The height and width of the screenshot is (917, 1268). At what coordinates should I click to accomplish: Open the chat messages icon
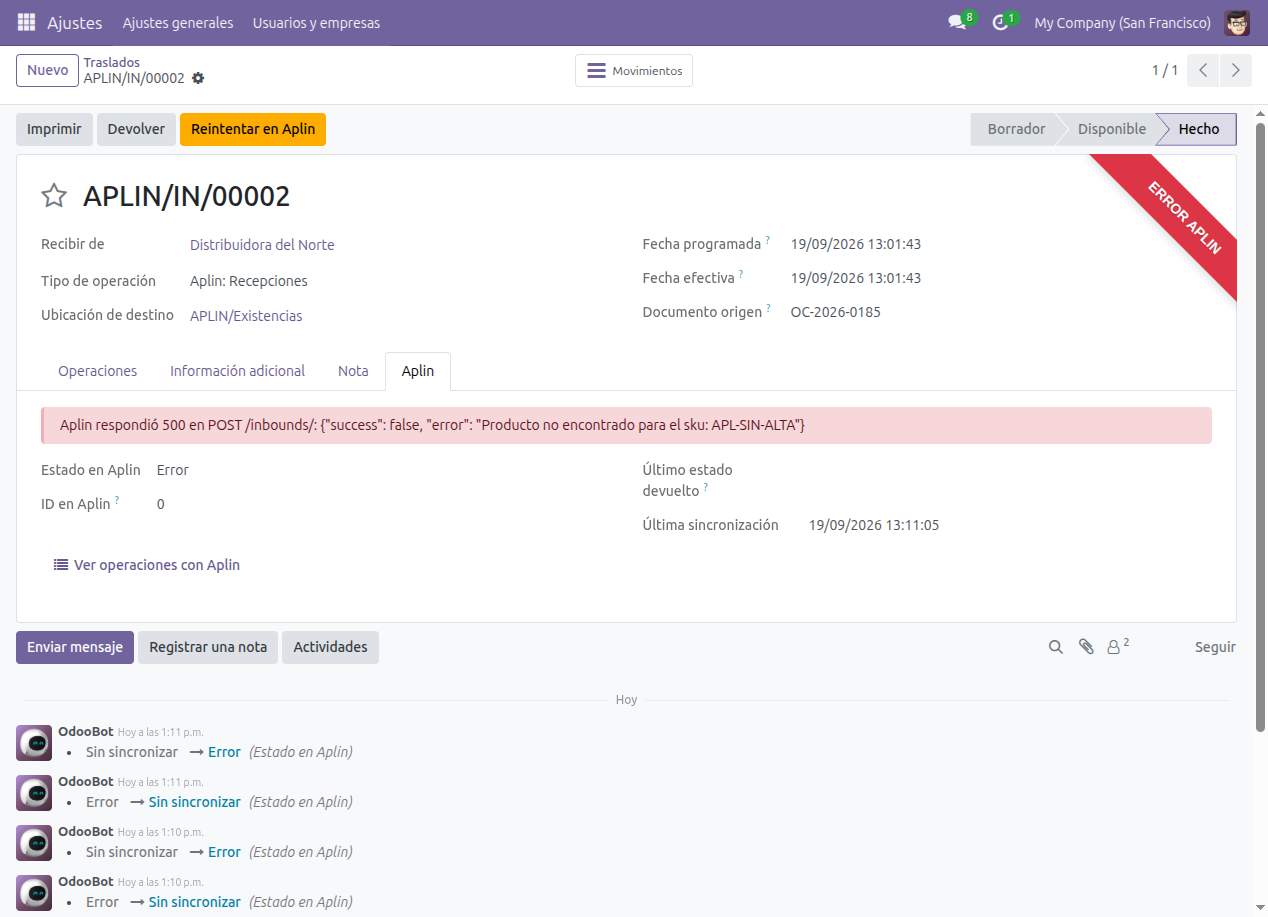pyautogui.click(x=957, y=22)
